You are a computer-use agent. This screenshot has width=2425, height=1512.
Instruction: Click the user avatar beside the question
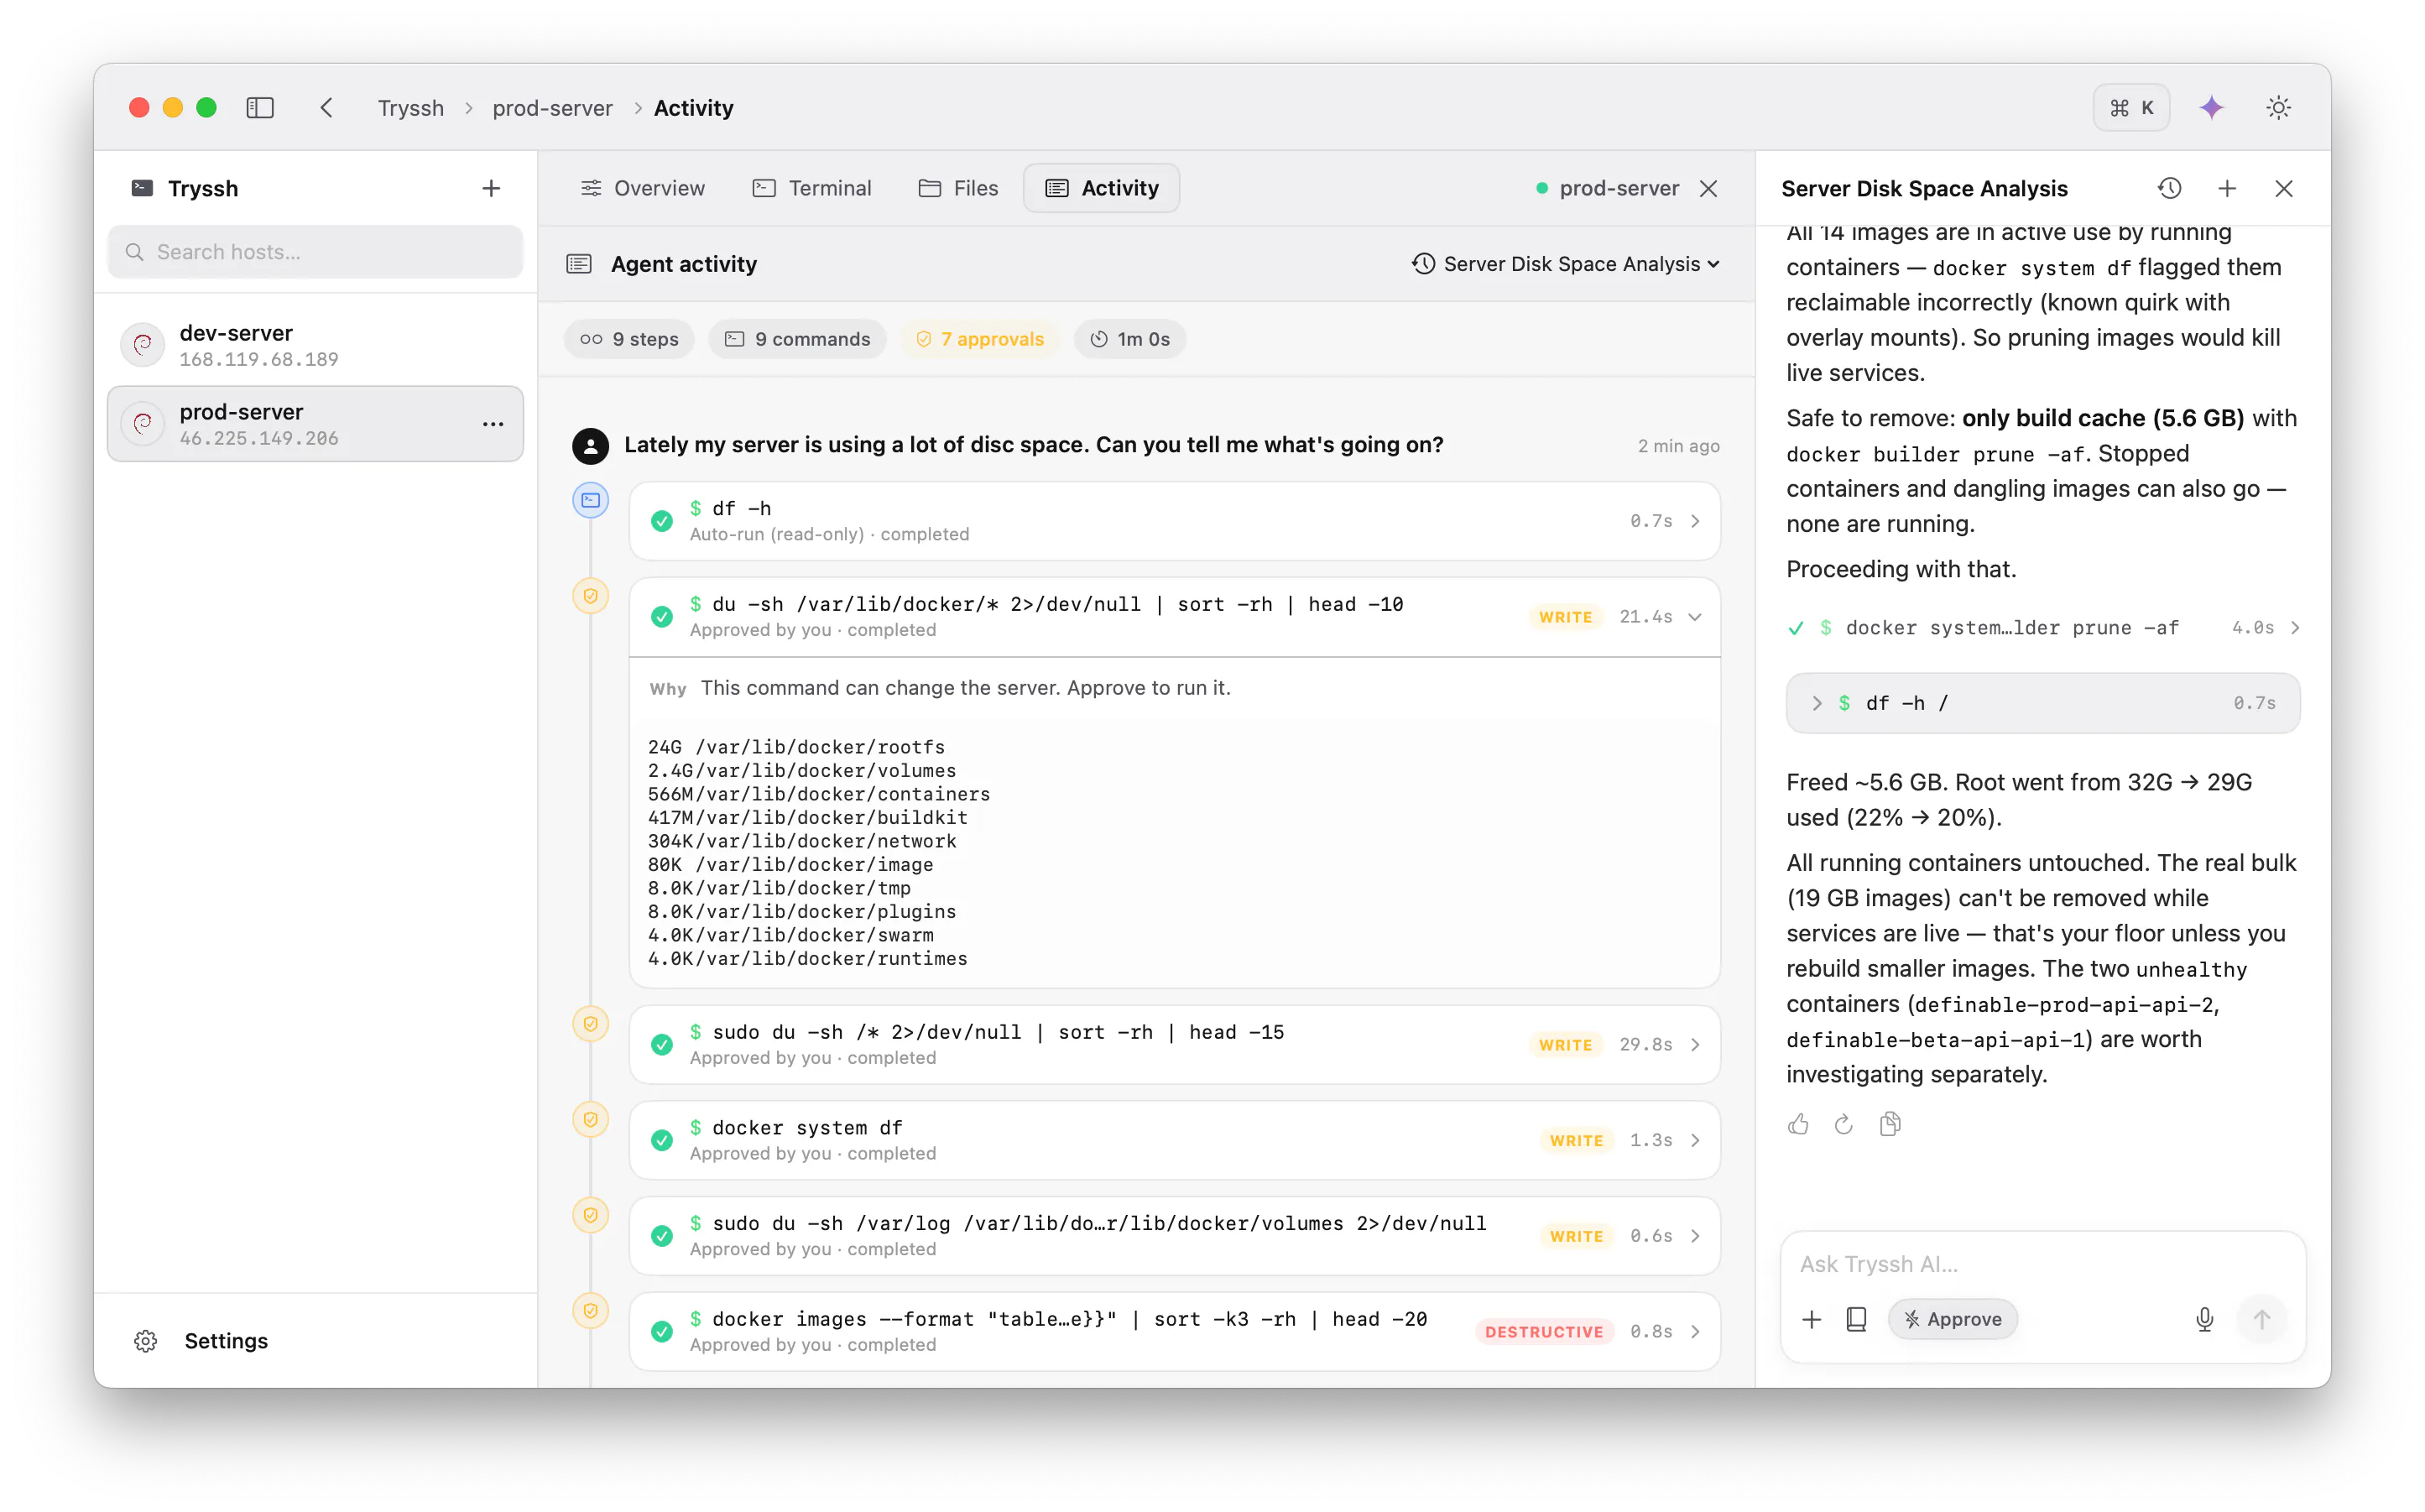(590, 445)
